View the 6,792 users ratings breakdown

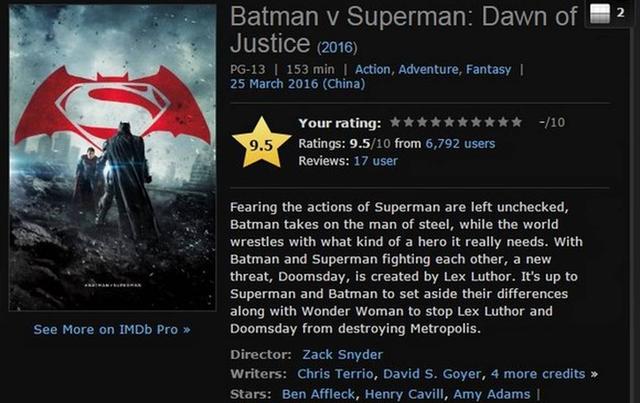460,144
